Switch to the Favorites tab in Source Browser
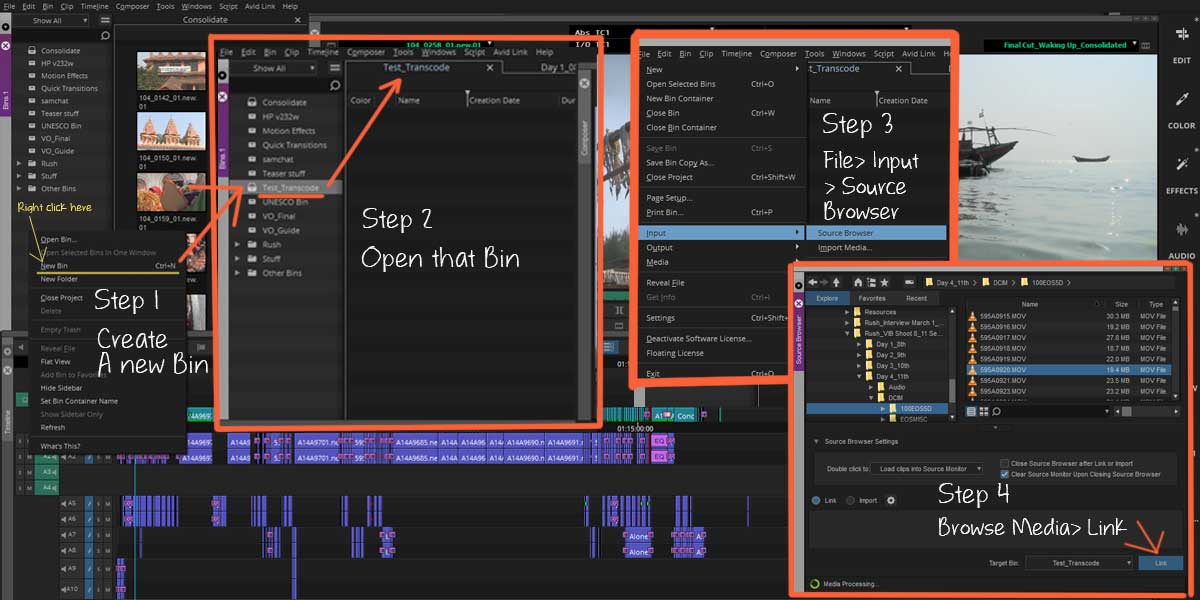The height and width of the screenshot is (600, 1200). [x=871, y=298]
